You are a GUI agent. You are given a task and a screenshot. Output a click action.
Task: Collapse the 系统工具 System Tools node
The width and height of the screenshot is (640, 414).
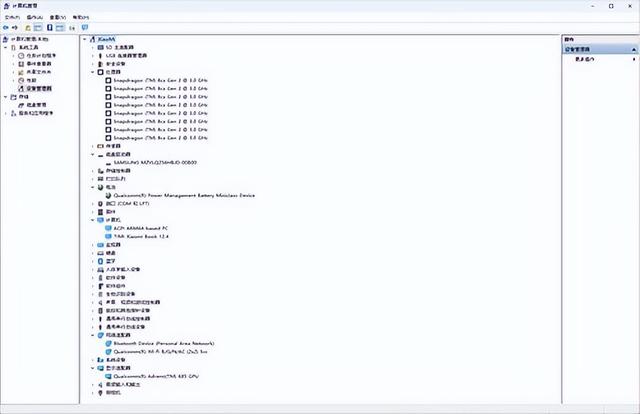[6, 47]
